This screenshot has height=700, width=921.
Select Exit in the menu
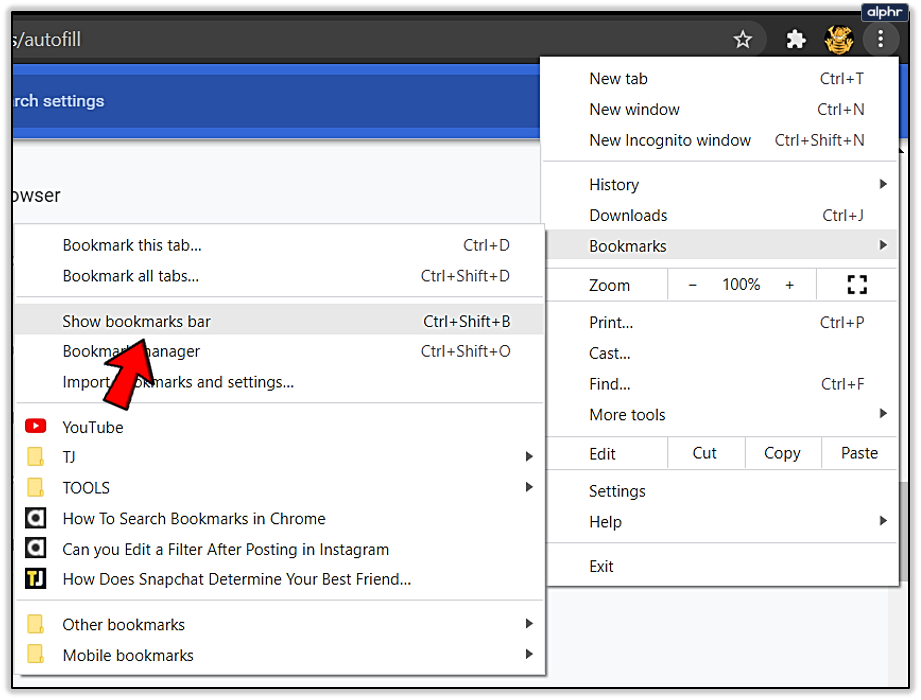[720, 566]
